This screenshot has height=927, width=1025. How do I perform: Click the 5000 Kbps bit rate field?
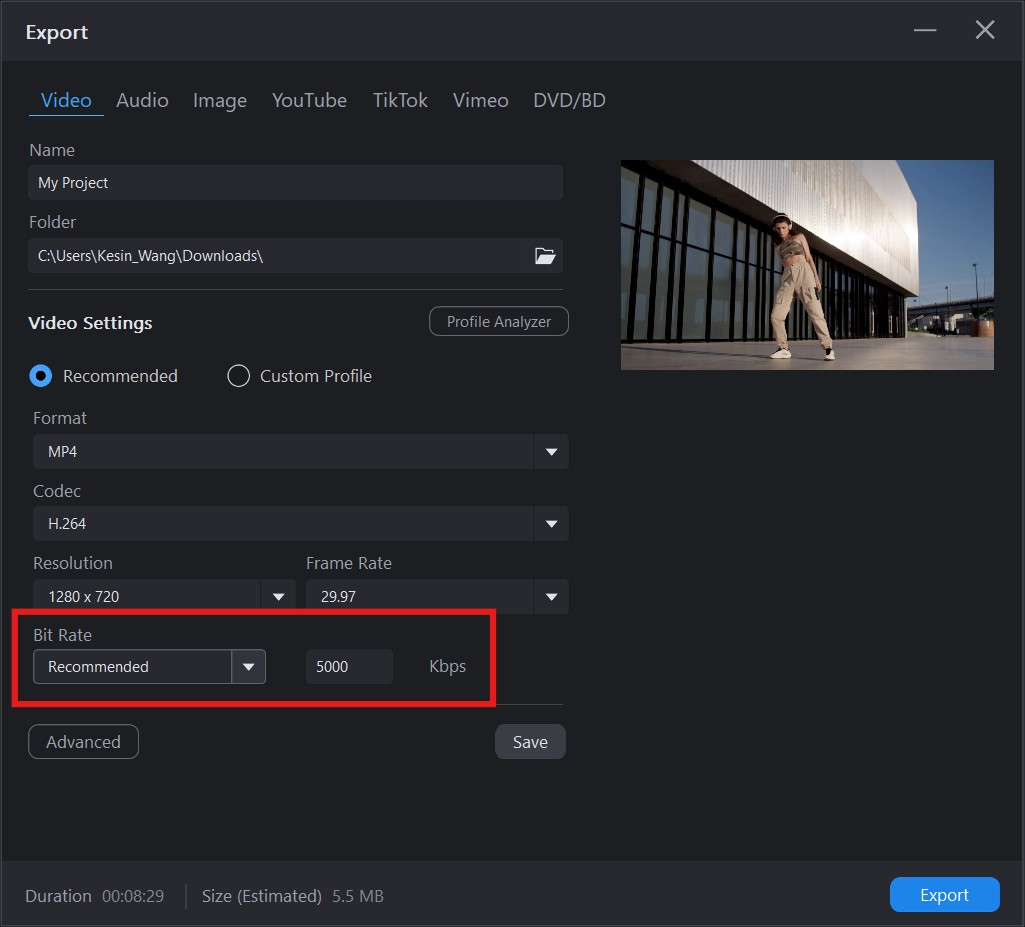(350, 667)
